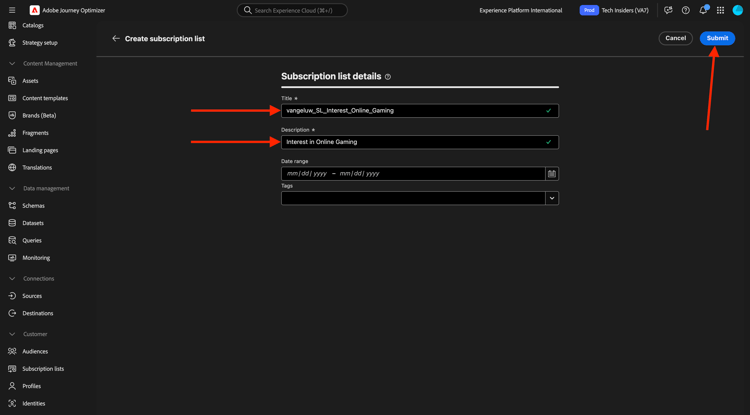Screen dimensions: 750x415
Task: Cancel the subscription list creation
Action: [675, 38]
